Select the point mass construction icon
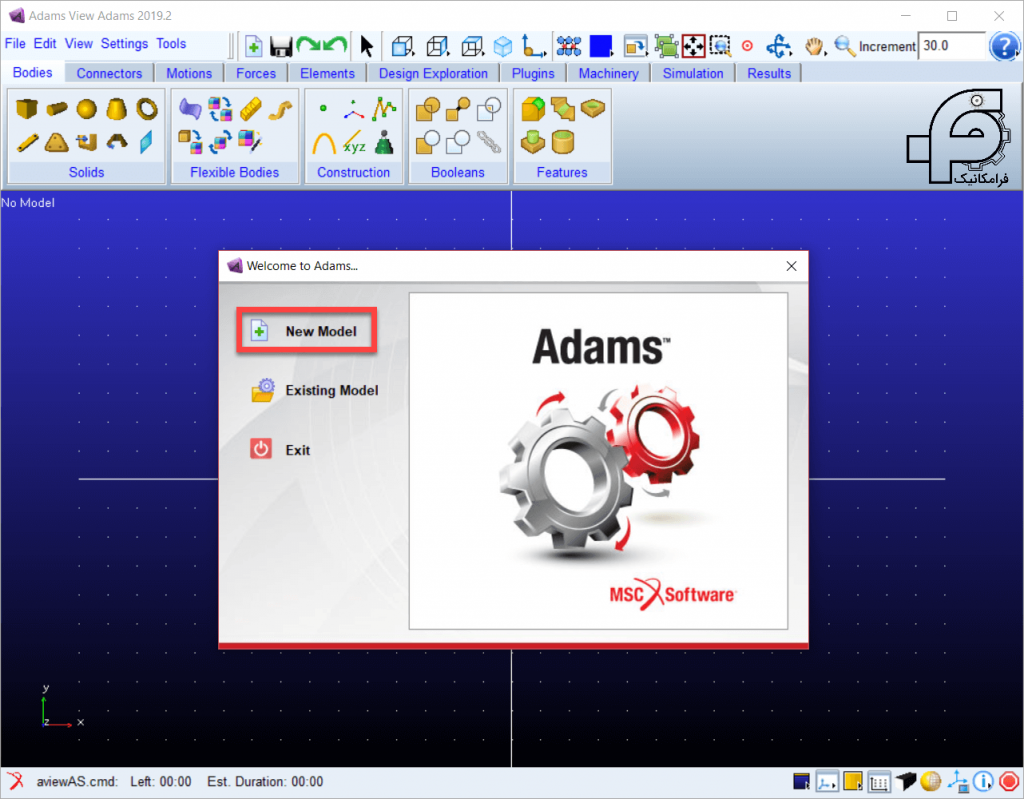The width and height of the screenshot is (1024, 799). (385, 142)
